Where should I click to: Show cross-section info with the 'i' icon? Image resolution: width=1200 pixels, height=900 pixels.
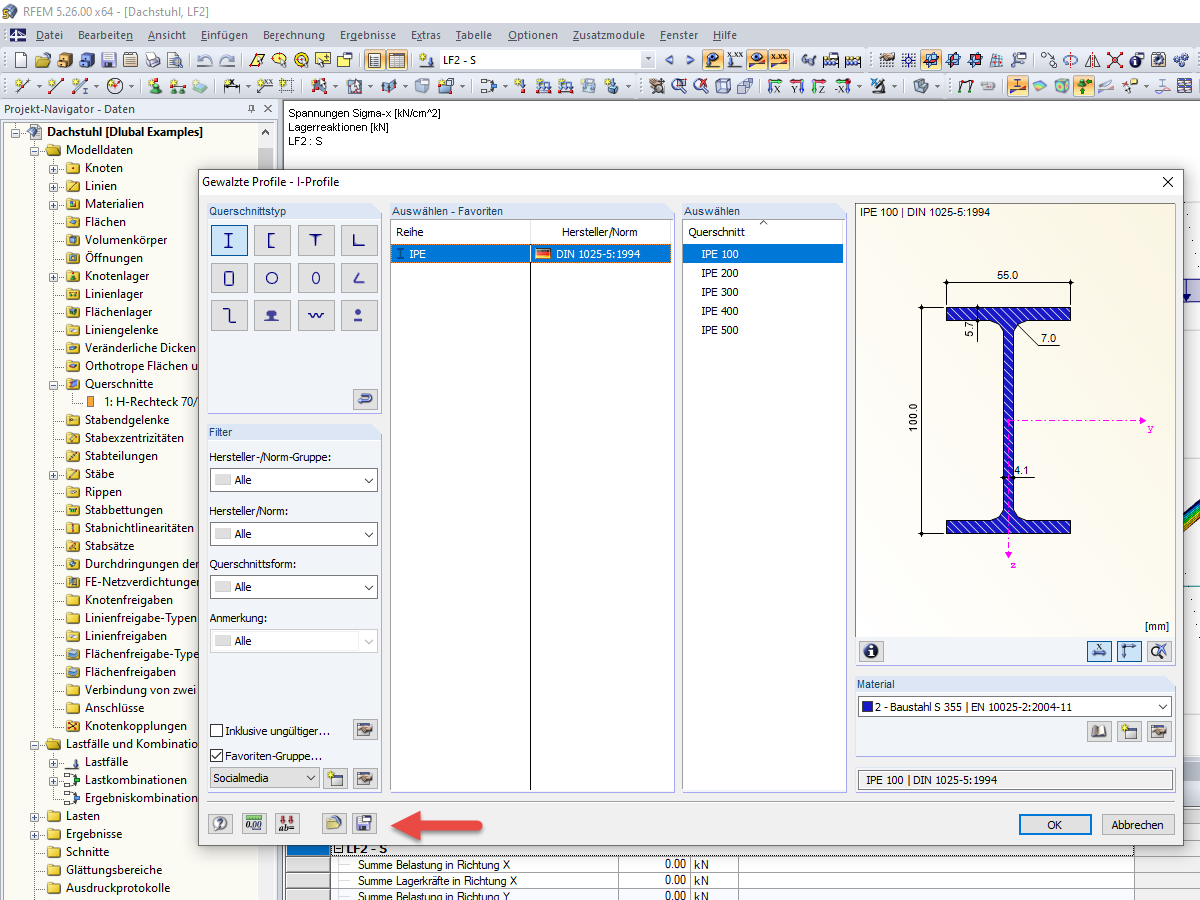click(x=871, y=651)
